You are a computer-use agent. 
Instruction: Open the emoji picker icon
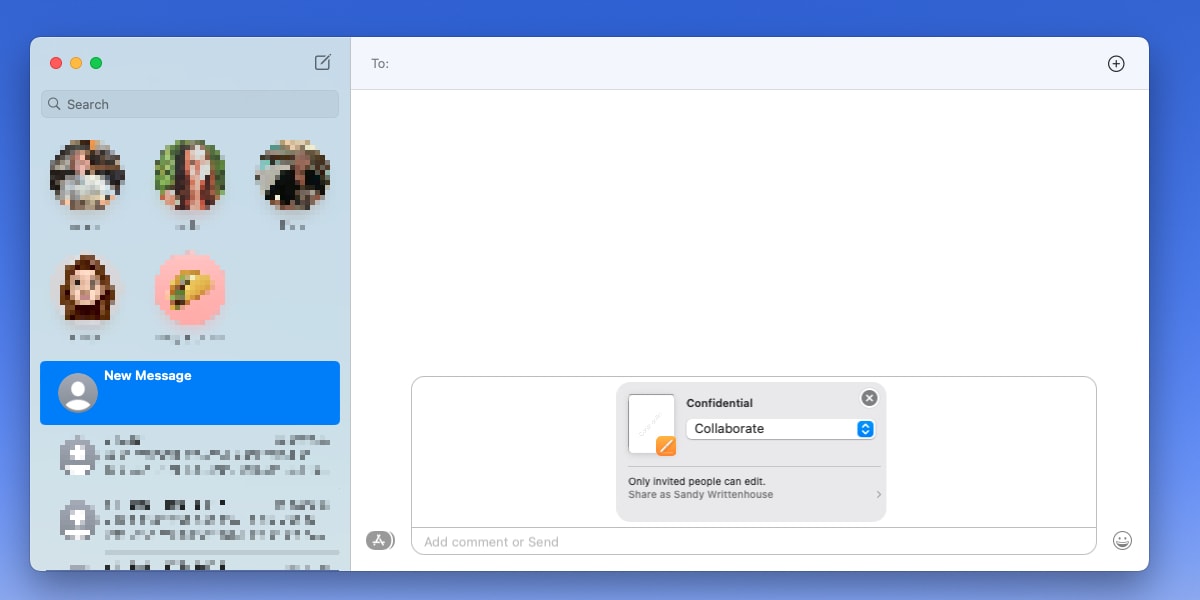(x=1122, y=540)
